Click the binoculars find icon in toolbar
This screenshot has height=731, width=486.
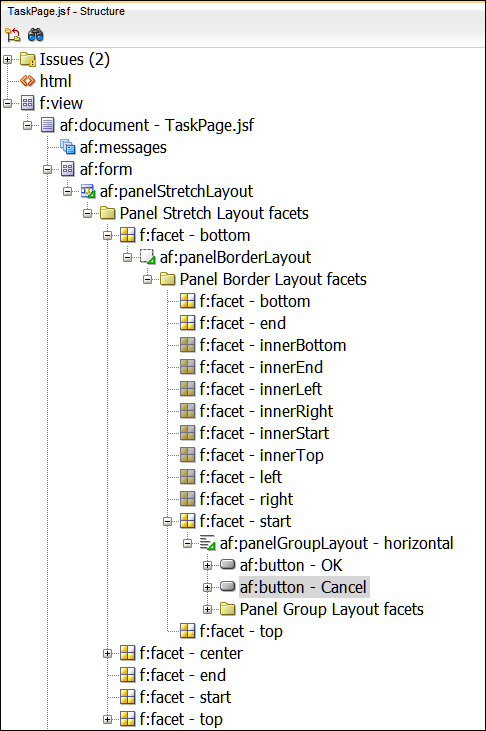click(x=35, y=34)
